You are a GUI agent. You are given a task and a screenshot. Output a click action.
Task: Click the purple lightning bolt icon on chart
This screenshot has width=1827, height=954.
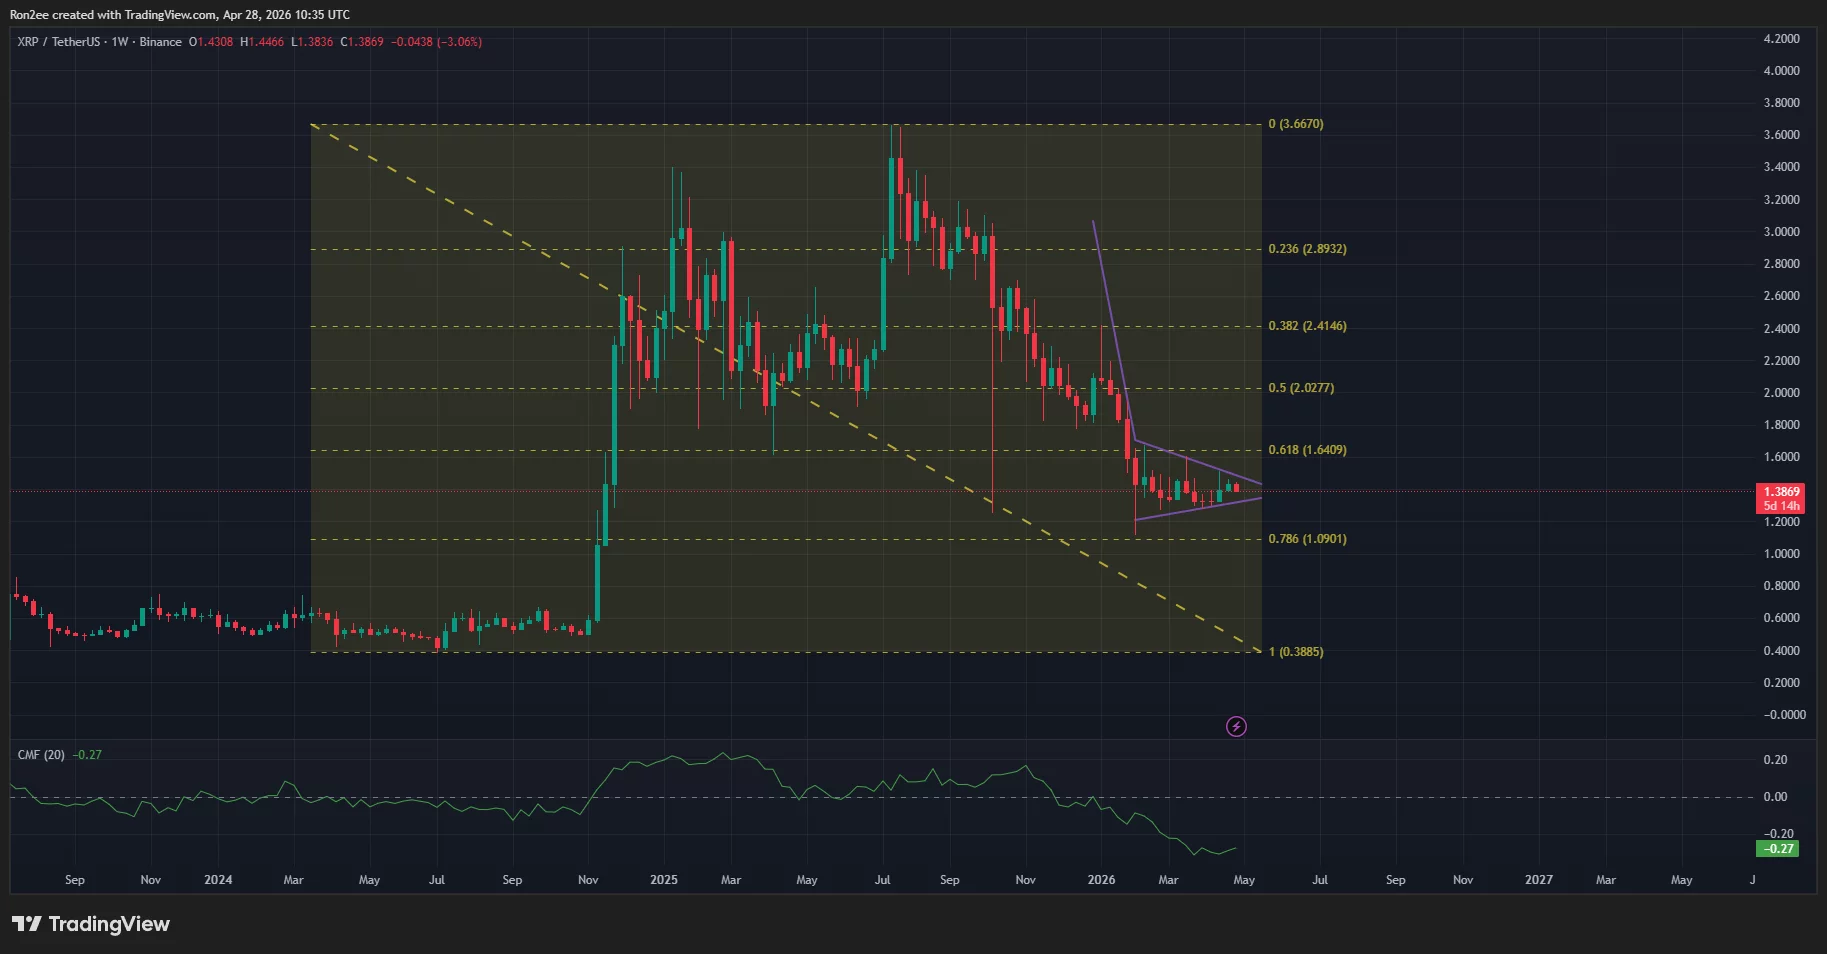tap(1236, 727)
